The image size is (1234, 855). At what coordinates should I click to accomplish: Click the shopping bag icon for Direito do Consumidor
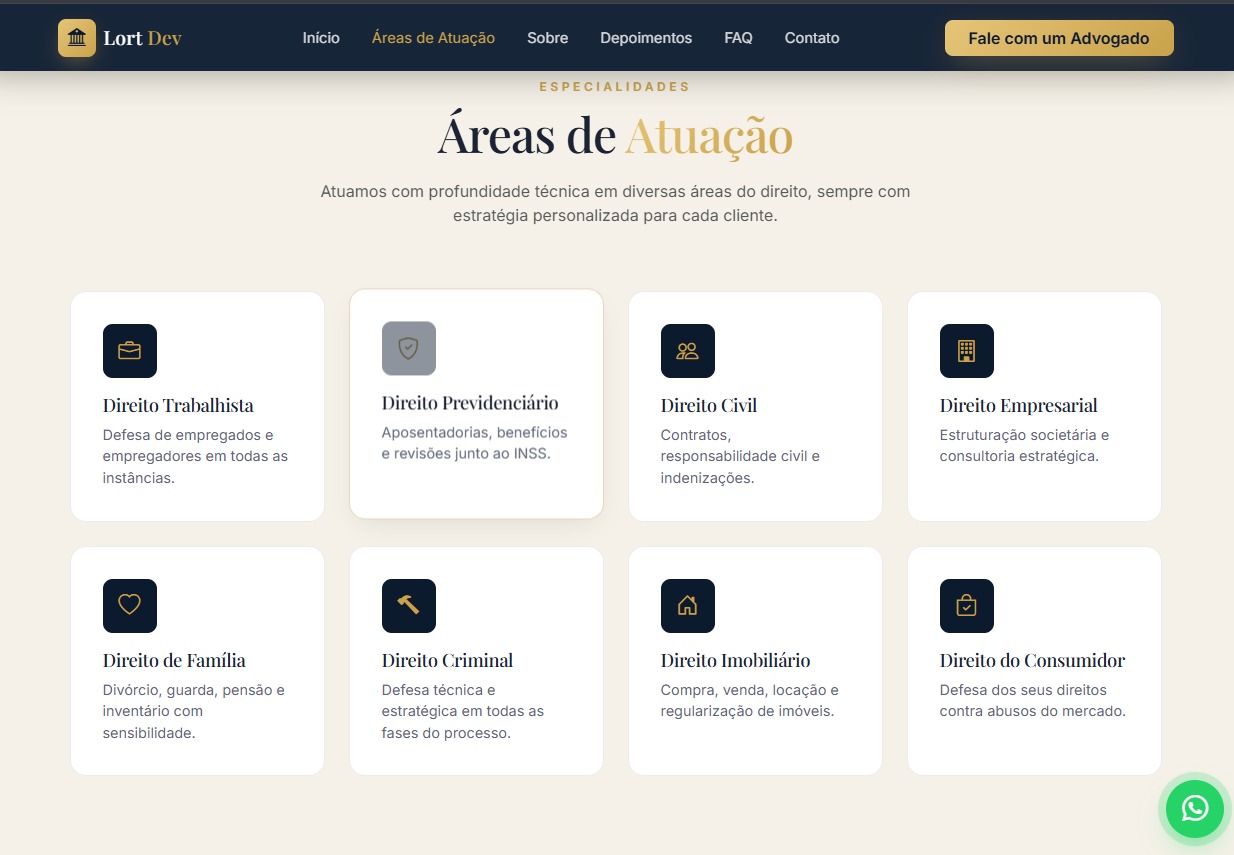click(x=967, y=606)
